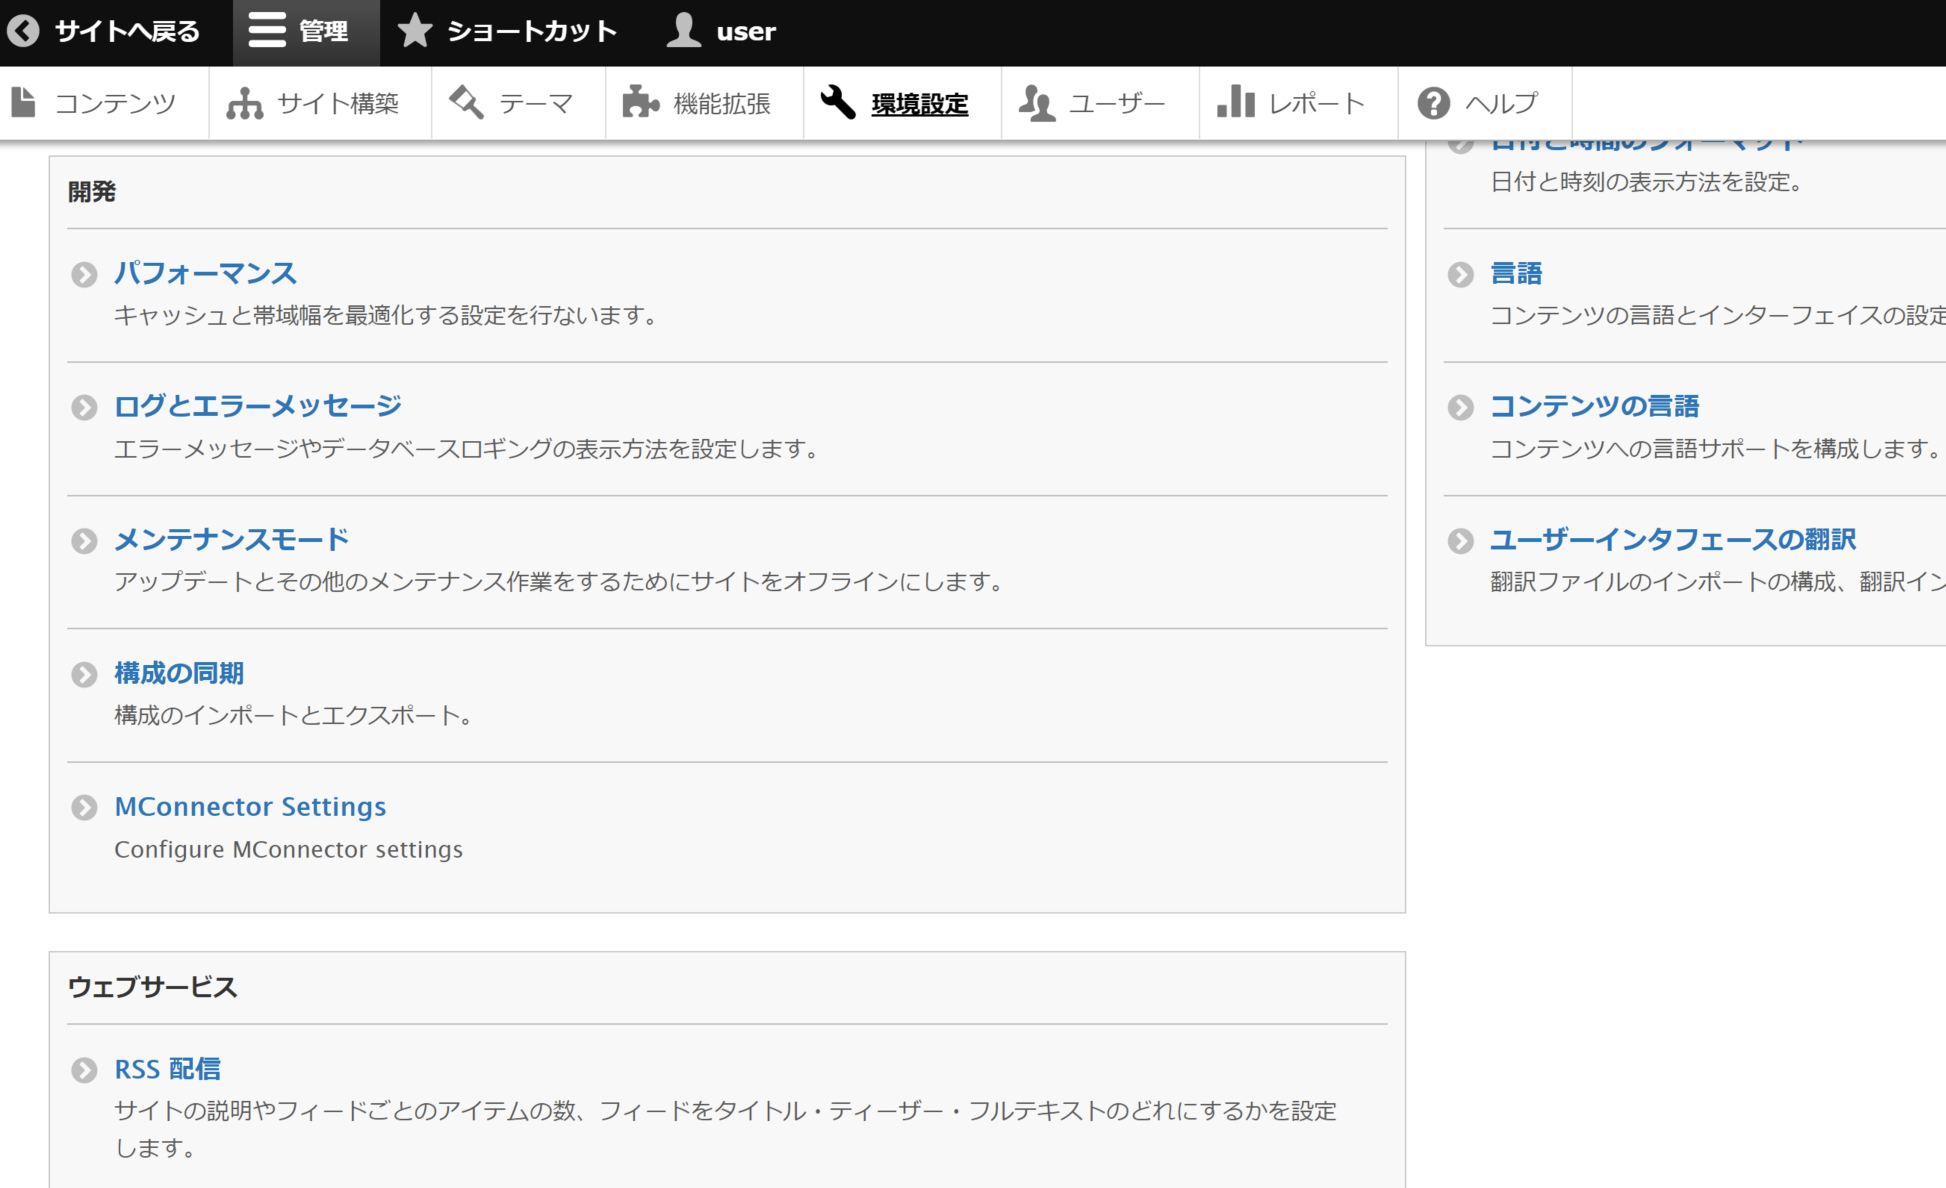This screenshot has height=1188, width=1946.
Task: Open the 構成の同期 link
Action: pyautogui.click(x=179, y=673)
